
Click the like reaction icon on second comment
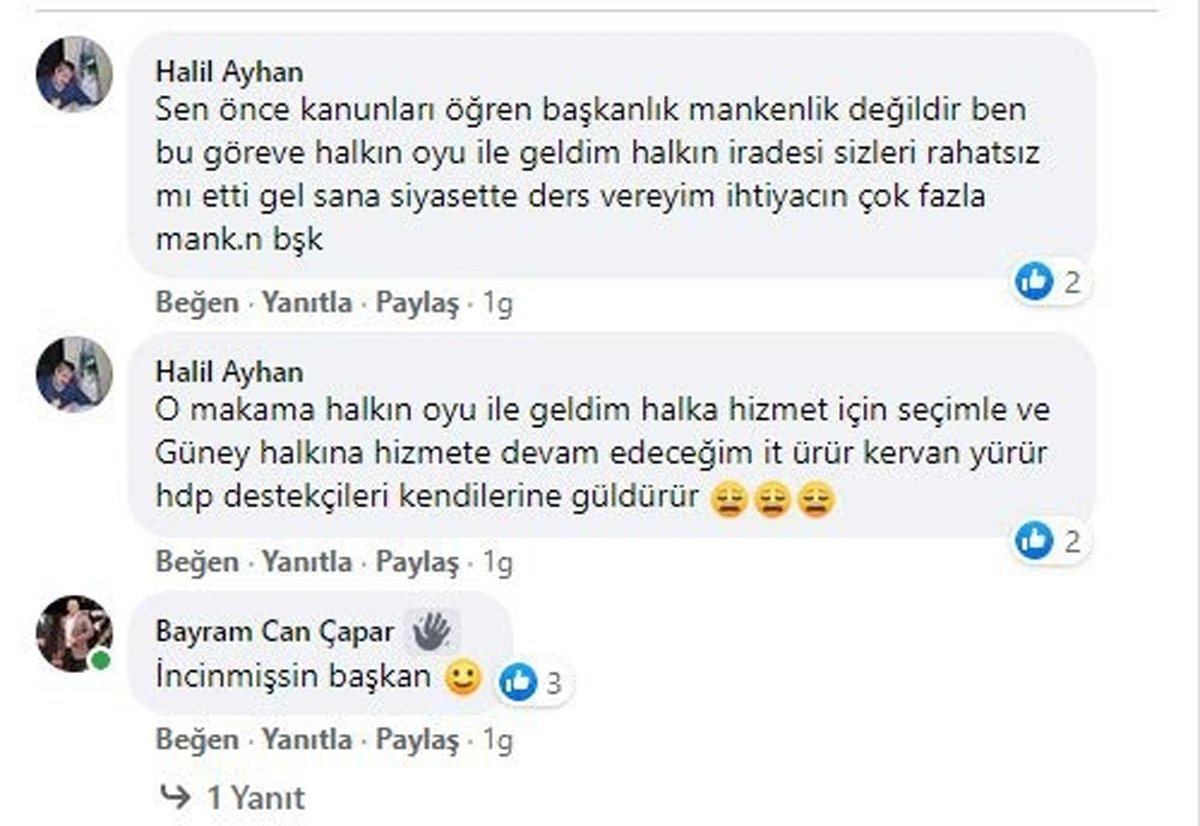[x=1034, y=541]
